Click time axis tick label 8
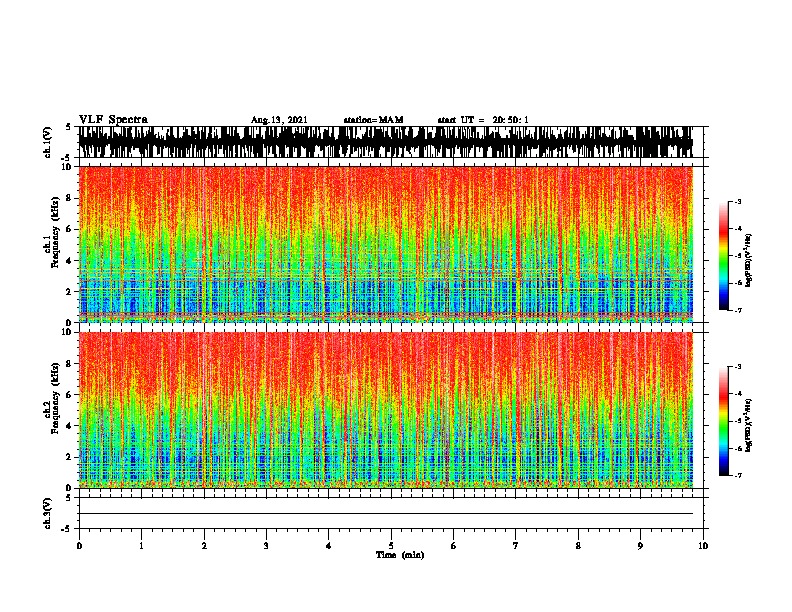The width and height of the screenshot is (792, 612). [578, 546]
